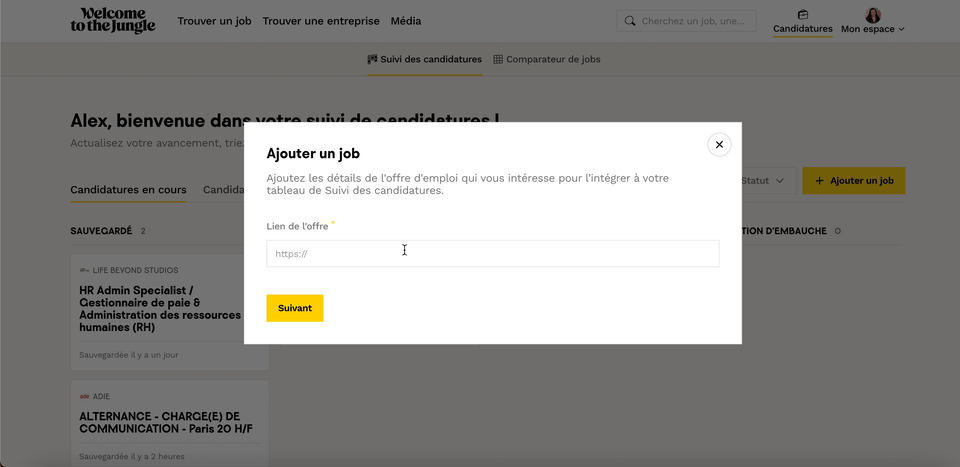The image size is (960, 467).
Task: Open Candidatures briefcase icon
Action: [x=802, y=14]
